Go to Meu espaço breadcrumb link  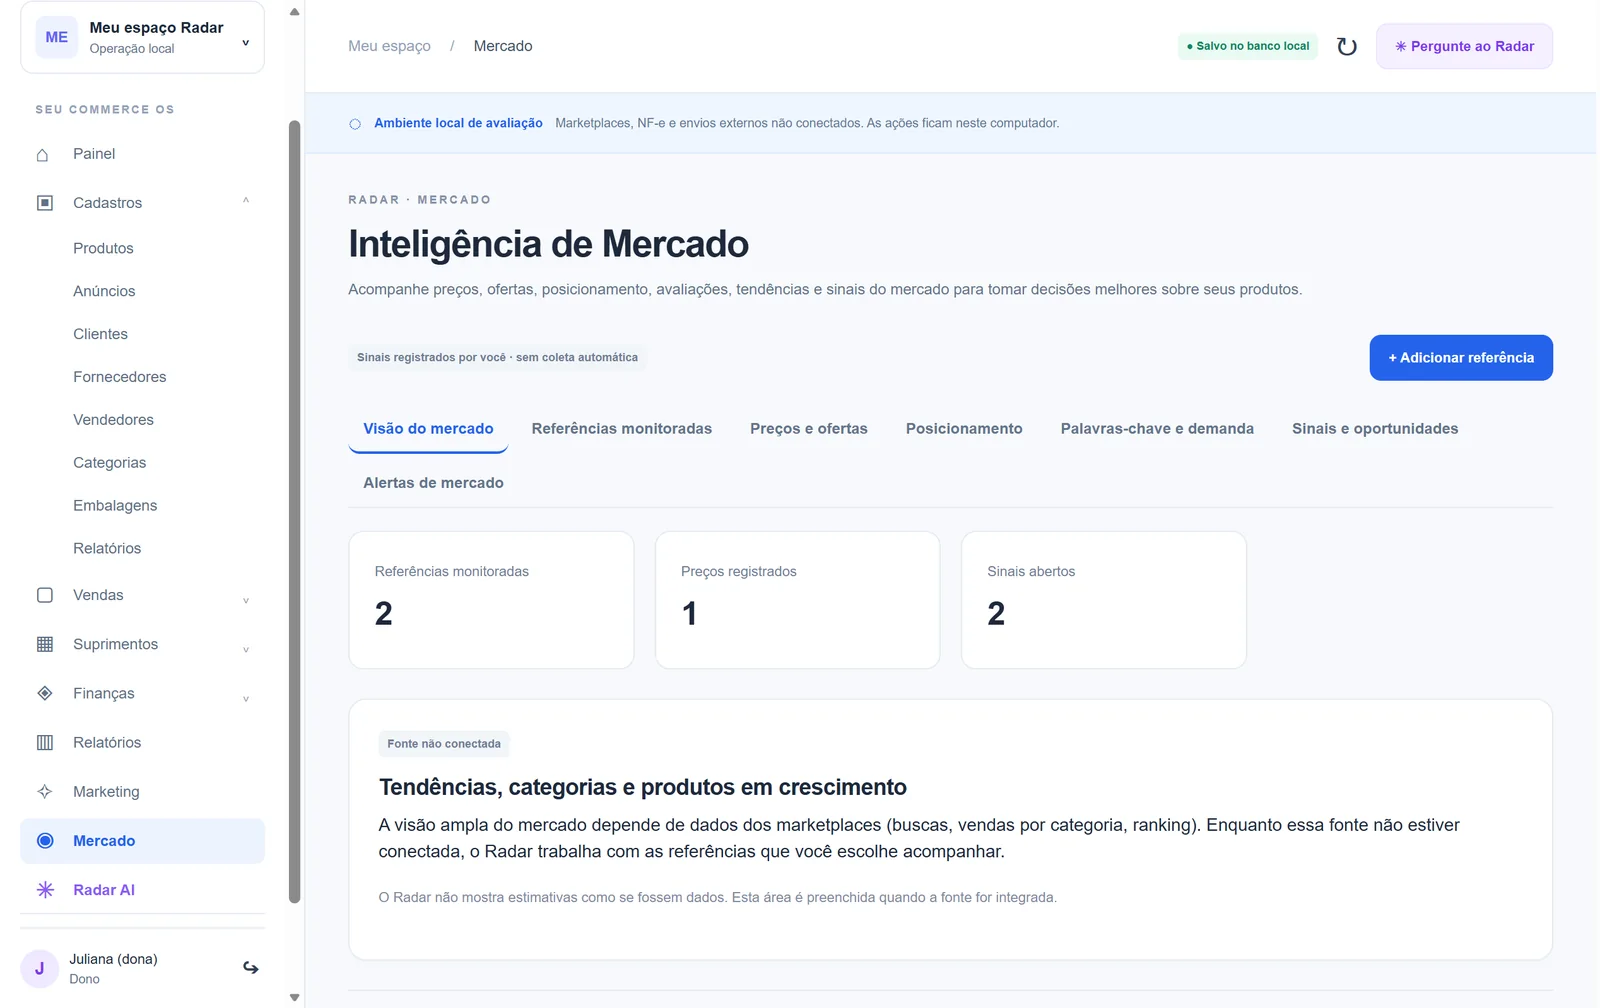[389, 46]
